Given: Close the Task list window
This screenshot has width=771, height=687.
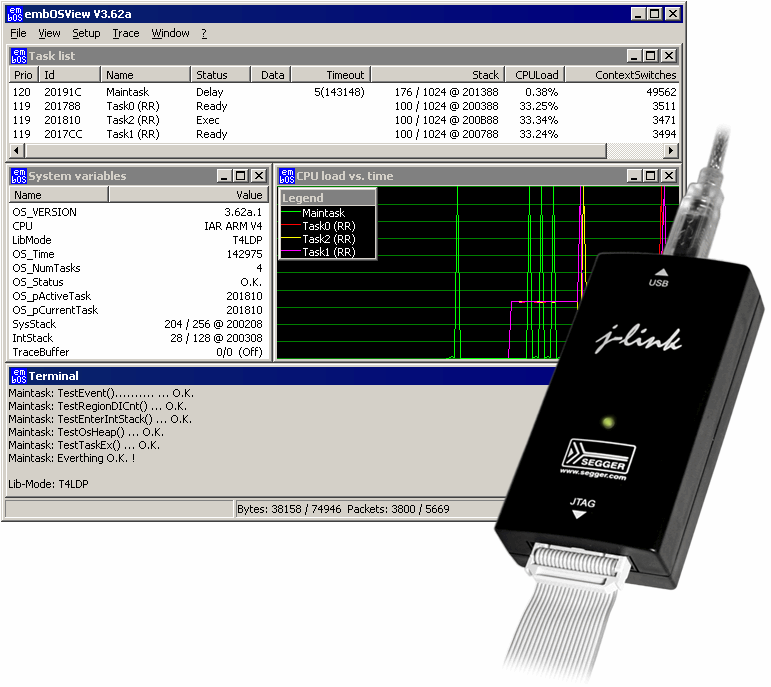Looking at the screenshot, I should click(669, 56).
